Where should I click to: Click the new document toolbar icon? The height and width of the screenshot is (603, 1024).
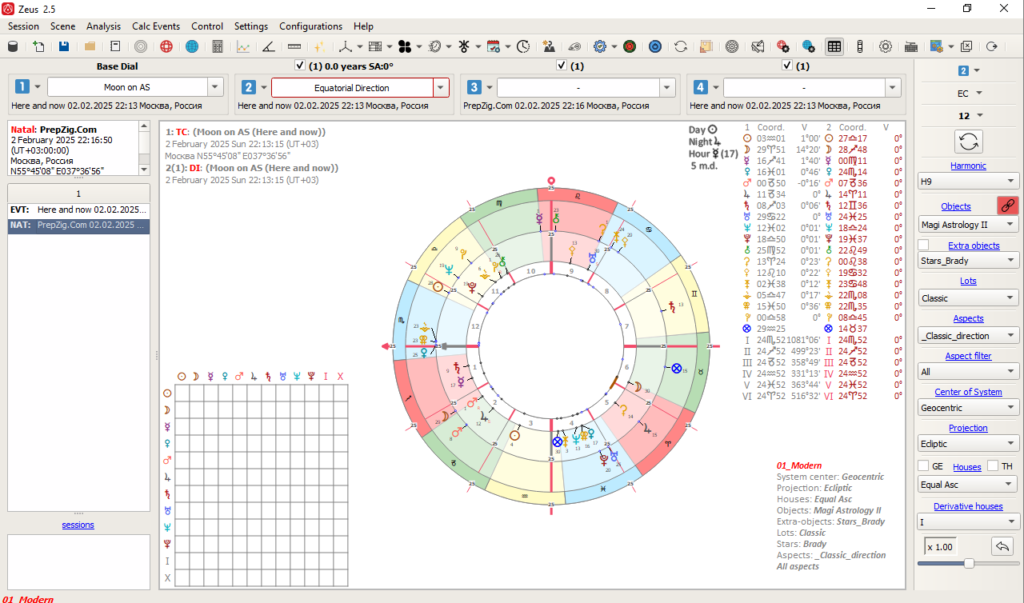point(39,46)
